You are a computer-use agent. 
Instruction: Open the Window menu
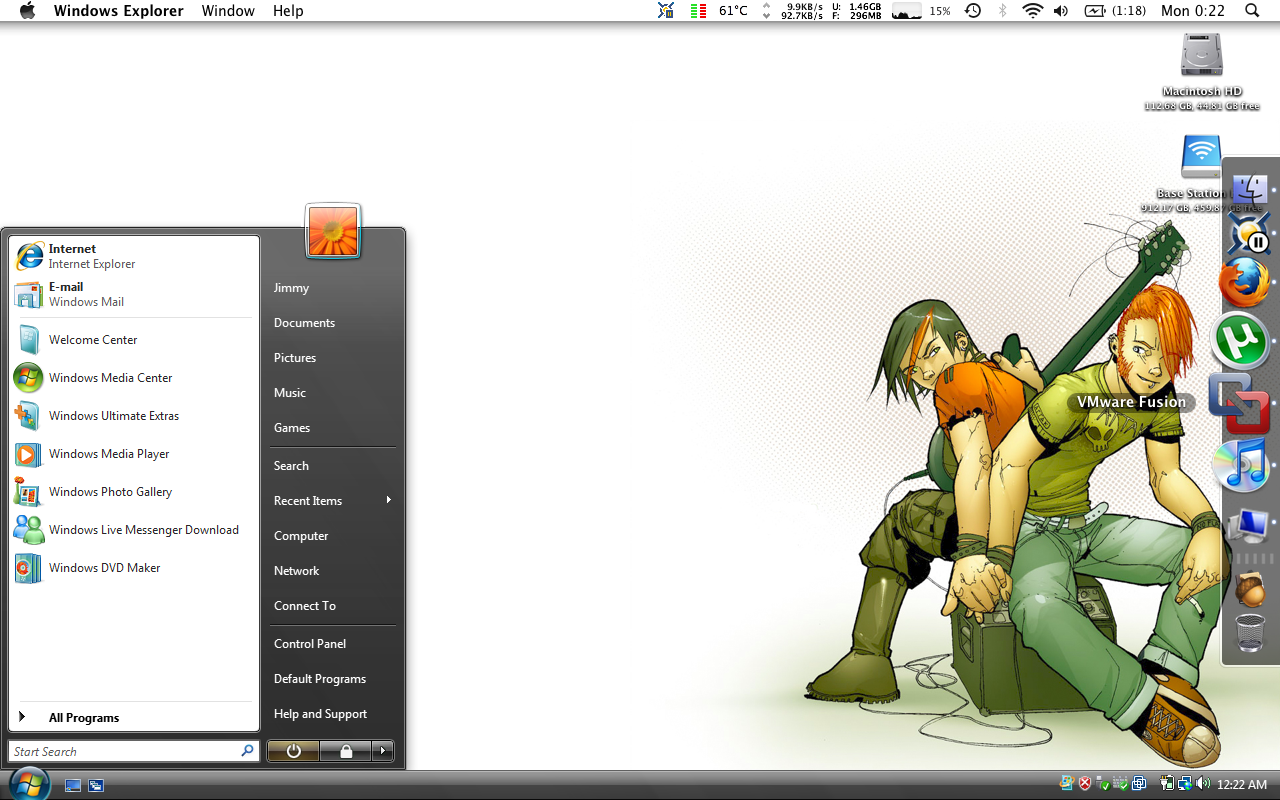[228, 11]
